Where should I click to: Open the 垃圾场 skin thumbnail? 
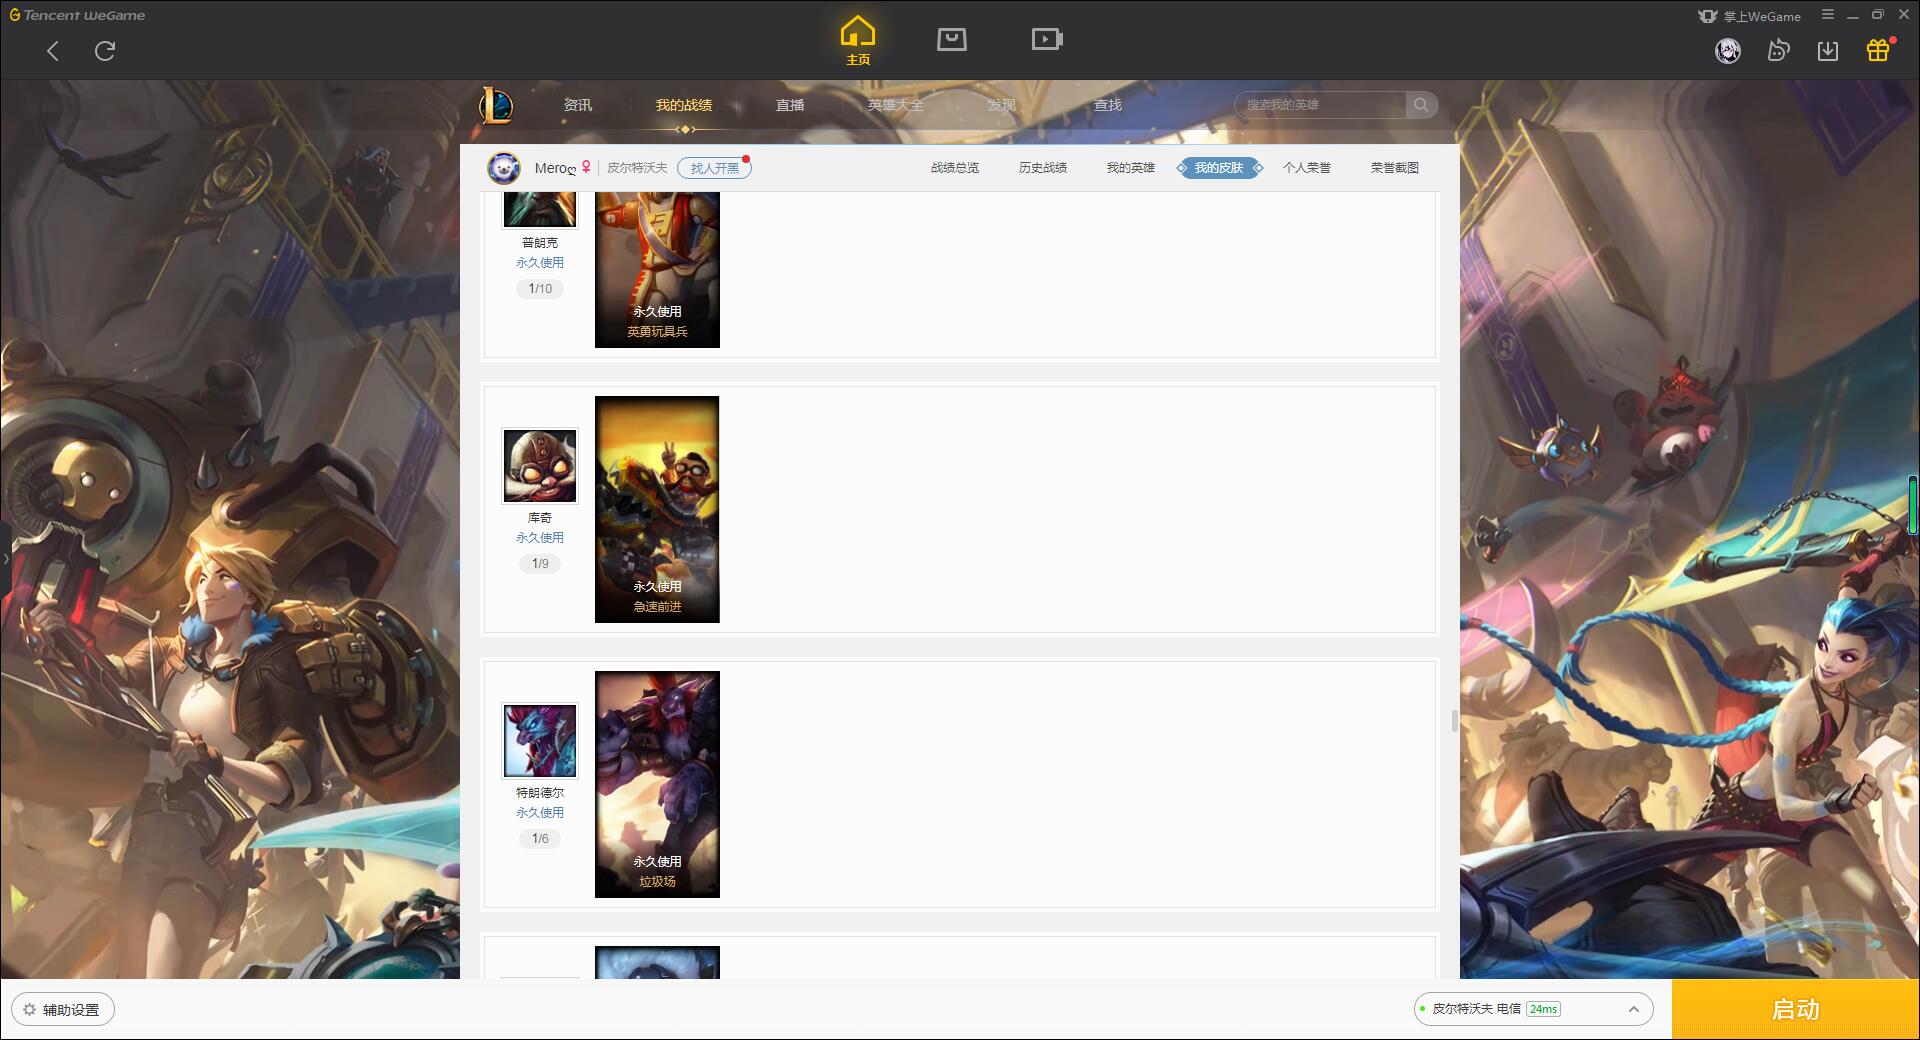(x=657, y=784)
